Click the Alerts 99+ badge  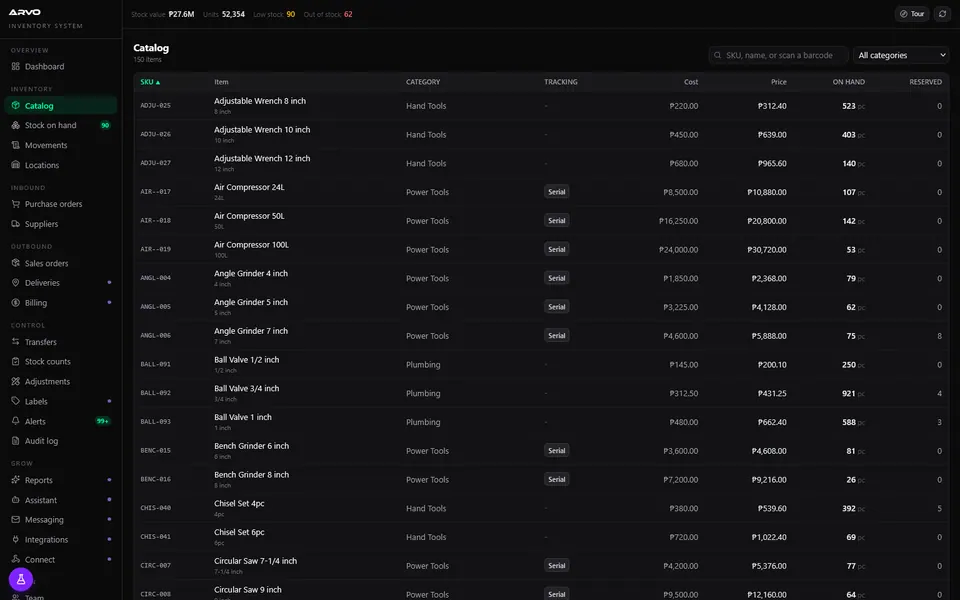click(x=102, y=421)
